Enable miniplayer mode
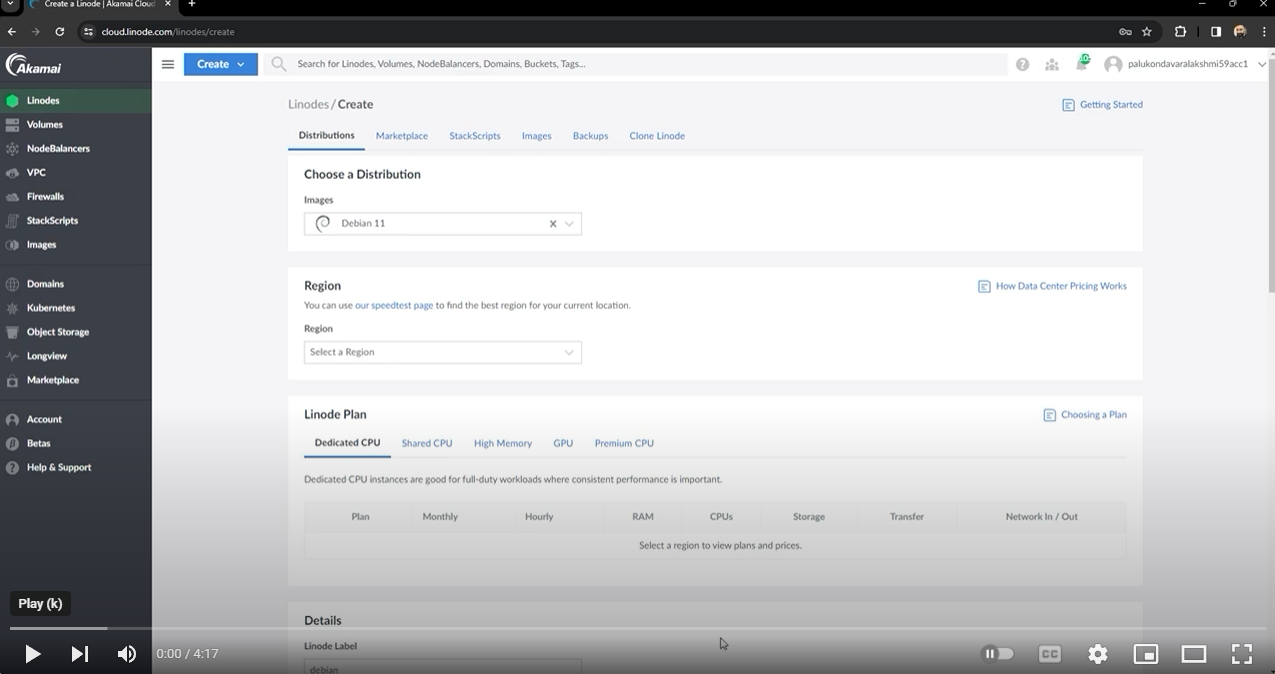This screenshot has height=674, width=1275. coord(1146,654)
